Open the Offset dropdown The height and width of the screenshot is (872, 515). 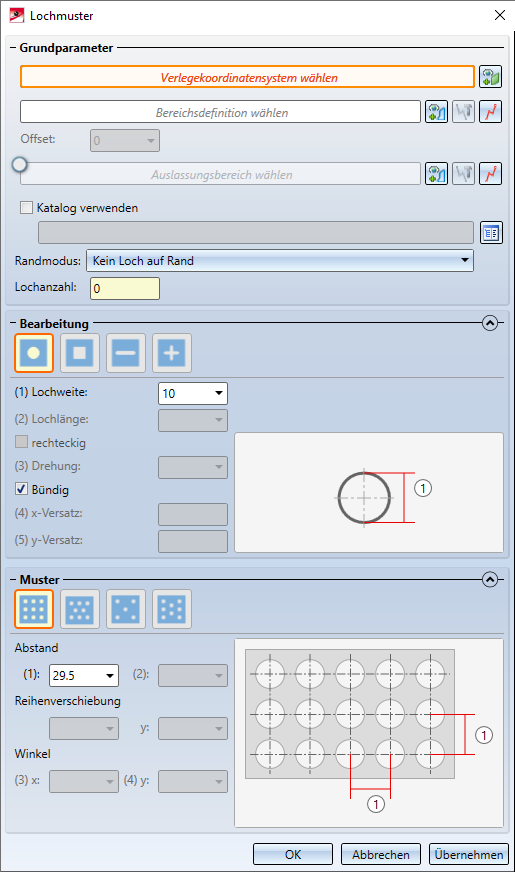(x=125, y=140)
